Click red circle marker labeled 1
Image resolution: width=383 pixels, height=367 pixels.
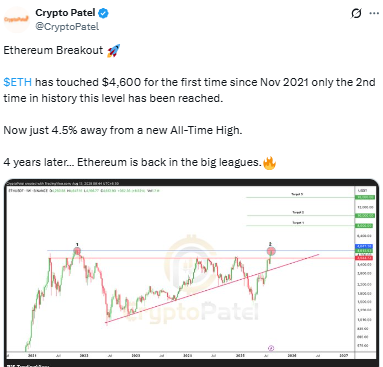[x=77, y=251]
